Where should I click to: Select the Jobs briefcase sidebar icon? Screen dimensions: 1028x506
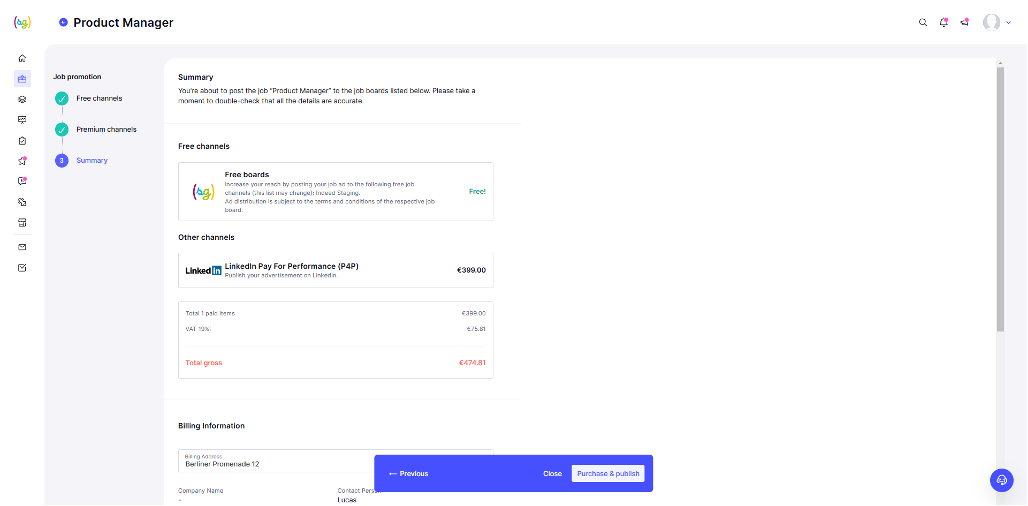(x=22, y=79)
